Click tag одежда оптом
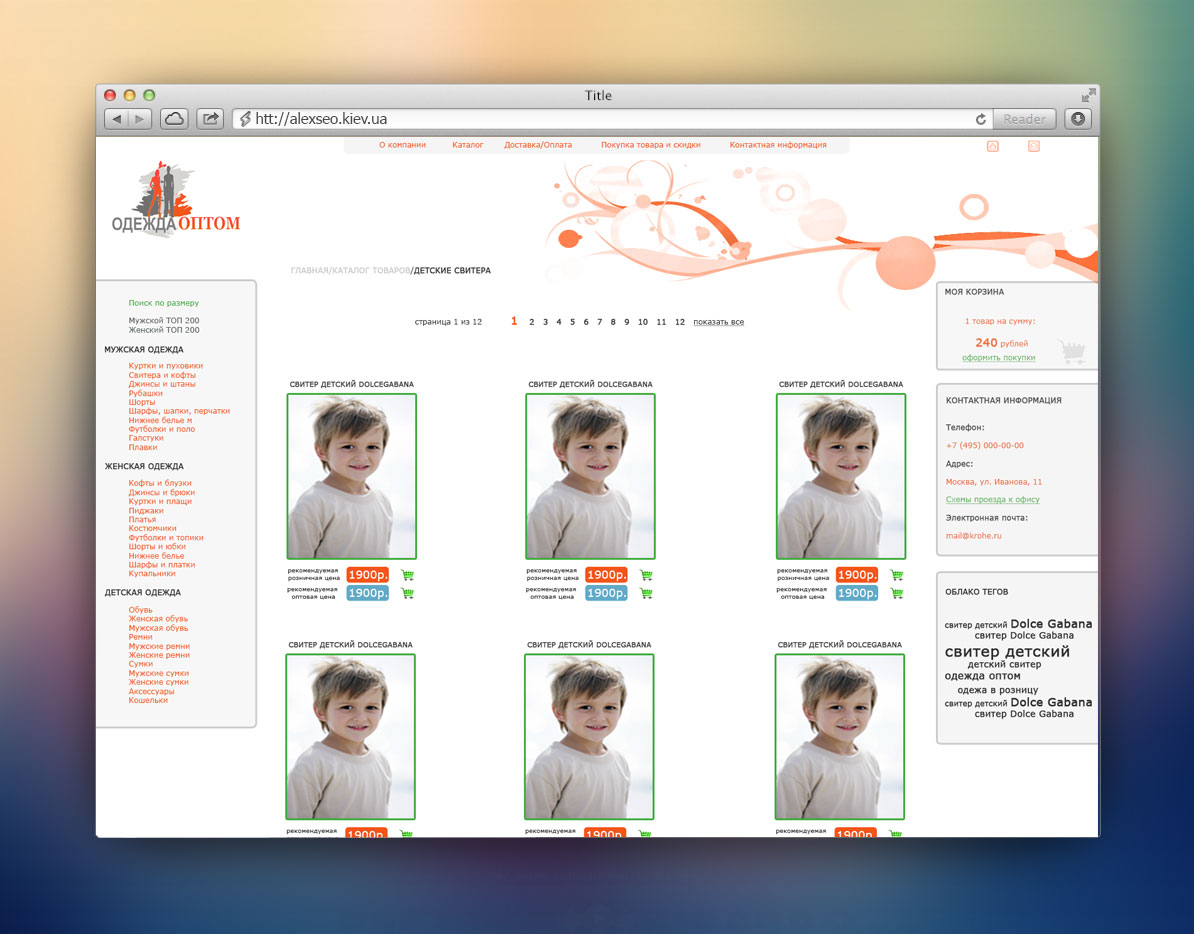The image size is (1194, 934). click(982, 676)
